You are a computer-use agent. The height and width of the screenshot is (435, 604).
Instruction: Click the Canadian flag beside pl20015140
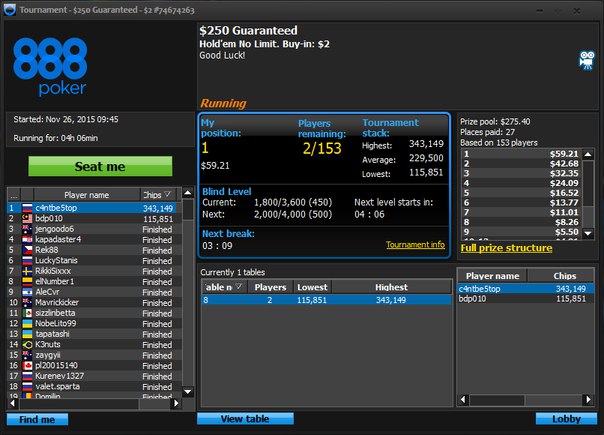tap(27, 366)
